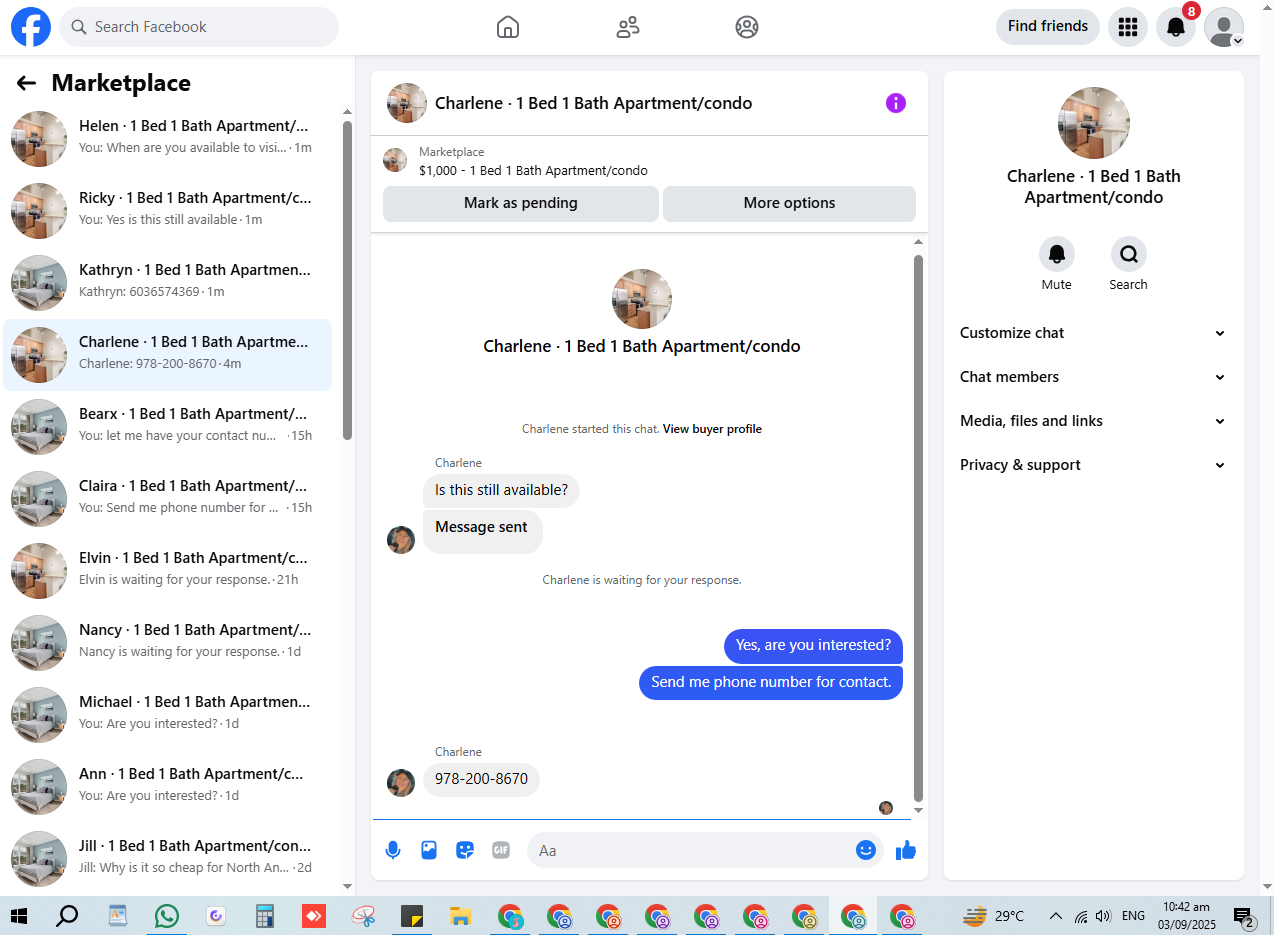Click 'Send me phone number for contact.' bubble
The image size is (1274, 935).
pyautogui.click(x=771, y=683)
